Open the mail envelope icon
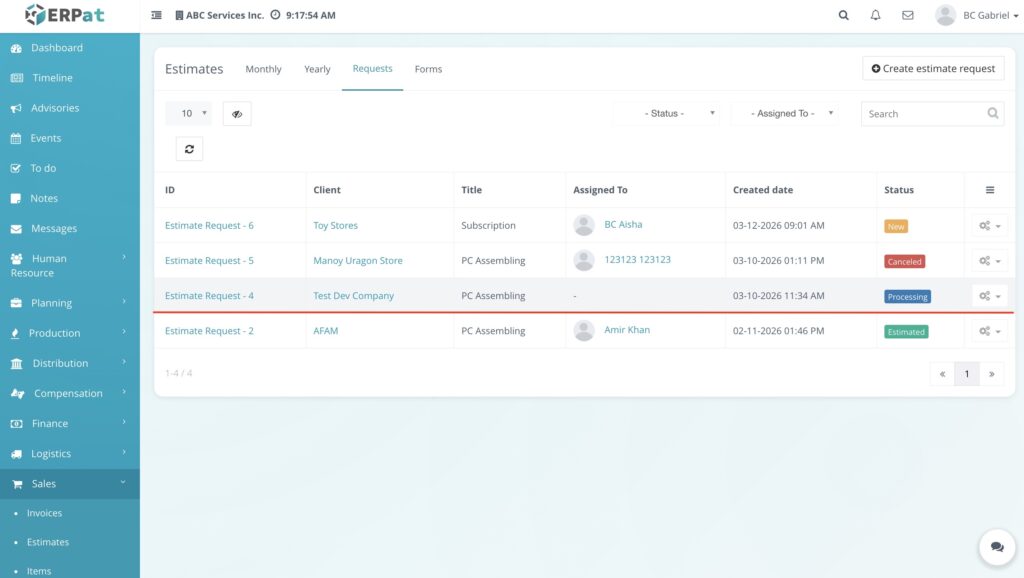Image resolution: width=1024 pixels, height=578 pixels. [x=908, y=16]
